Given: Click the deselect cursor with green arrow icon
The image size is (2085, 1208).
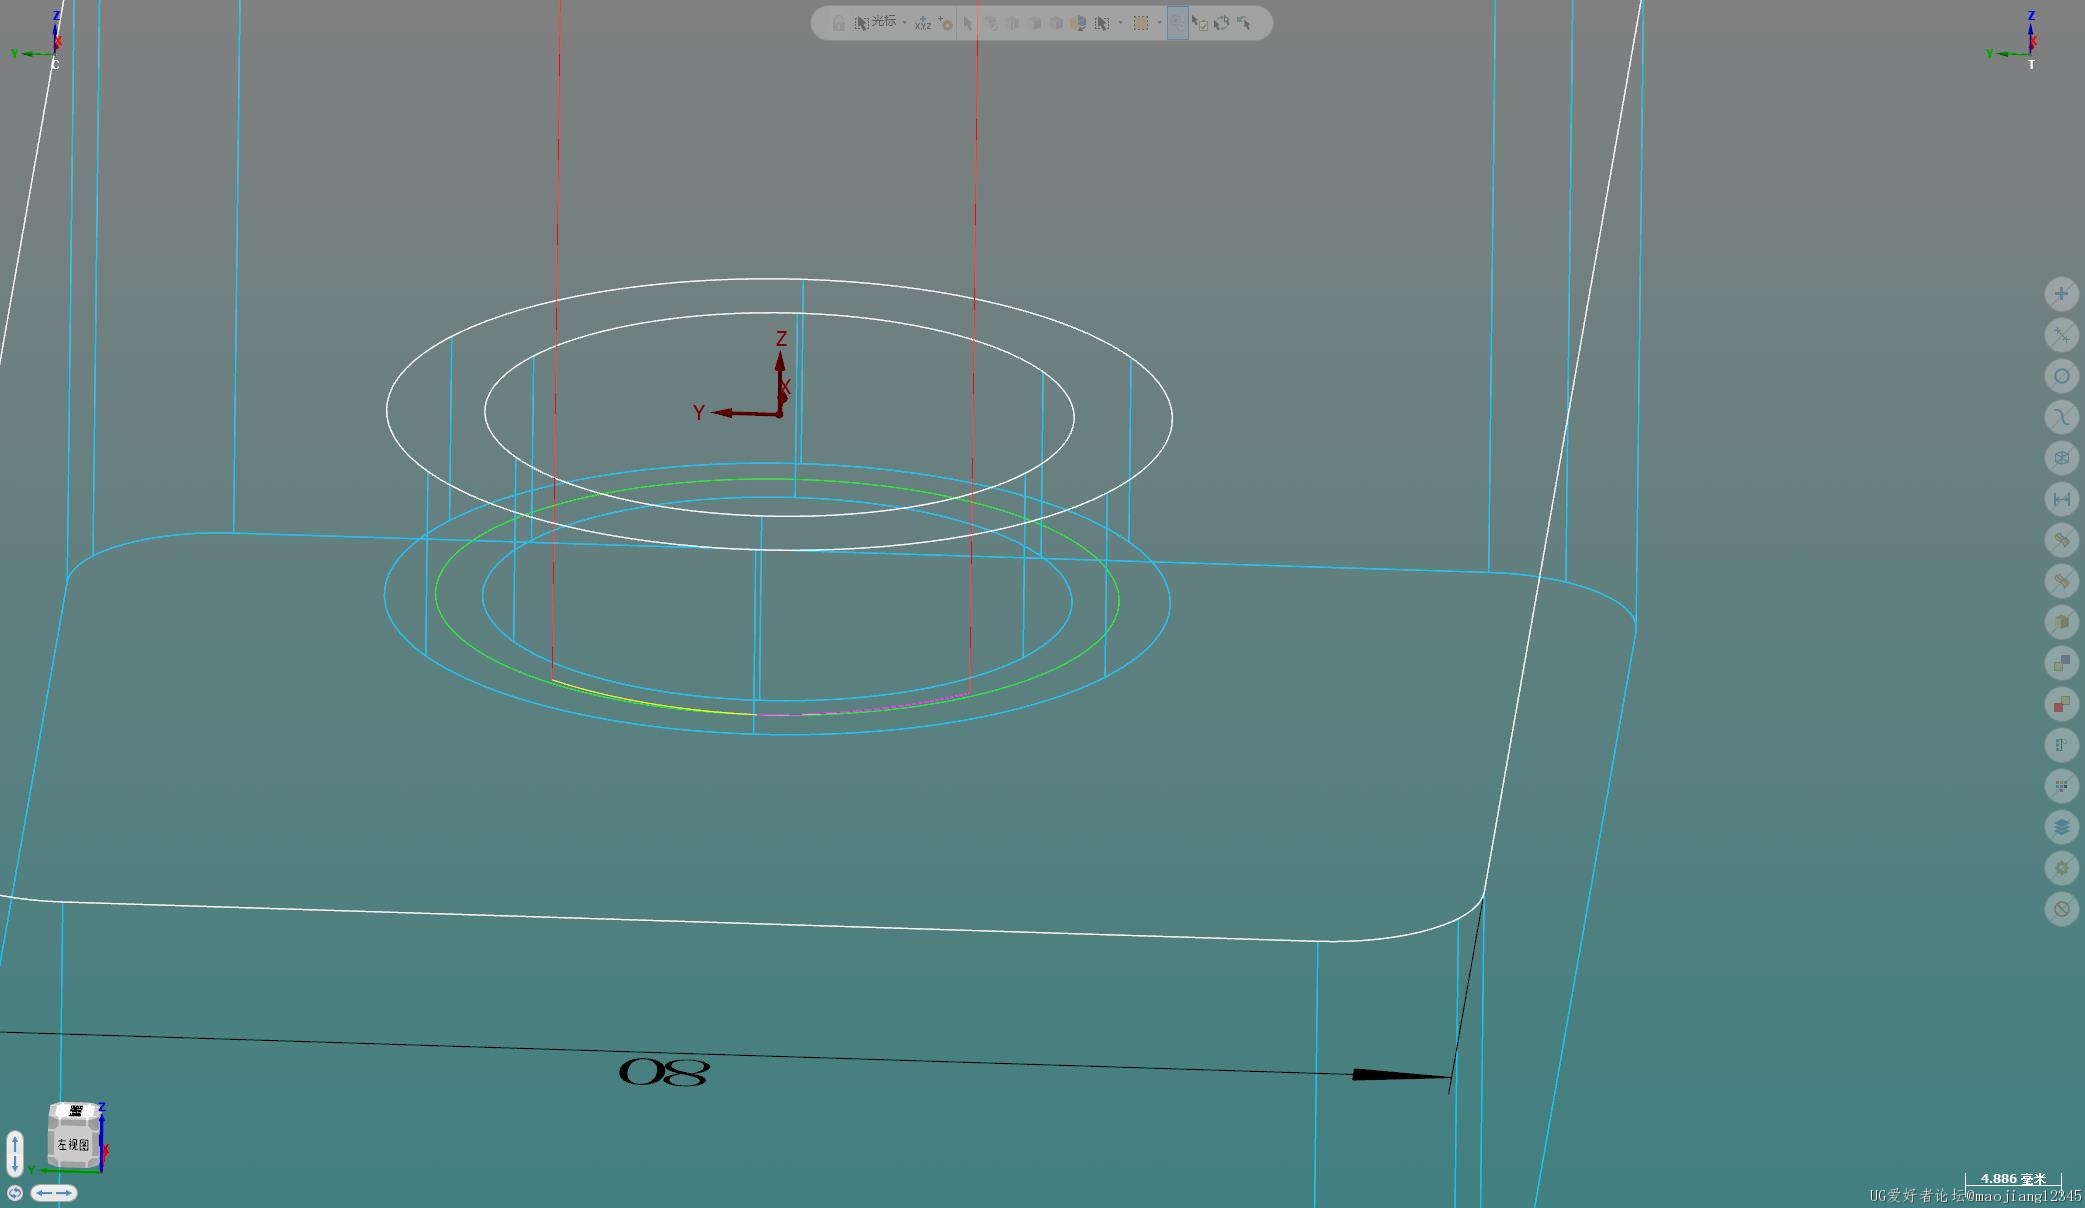Looking at the screenshot, I should click(x=1243, y=23).
